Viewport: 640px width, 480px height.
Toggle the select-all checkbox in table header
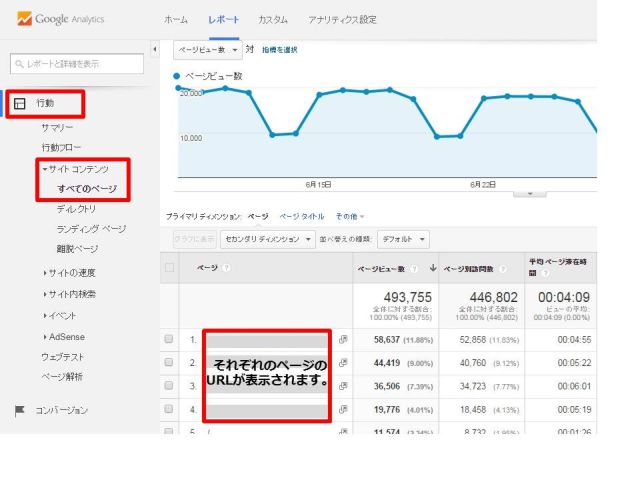coord(169,268)
